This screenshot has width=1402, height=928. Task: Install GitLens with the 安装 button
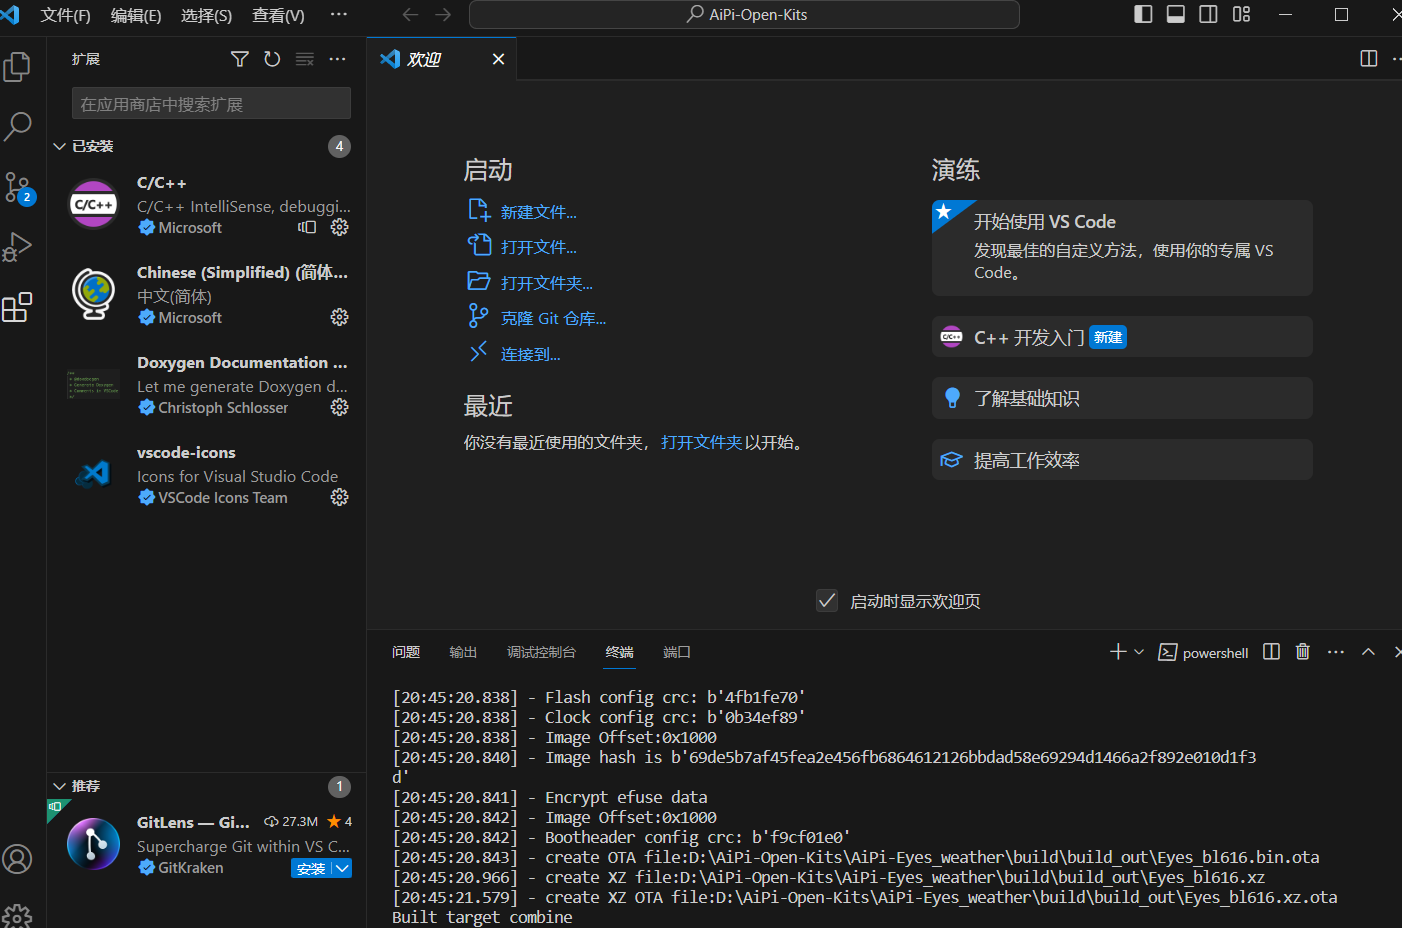pos(312,868)
